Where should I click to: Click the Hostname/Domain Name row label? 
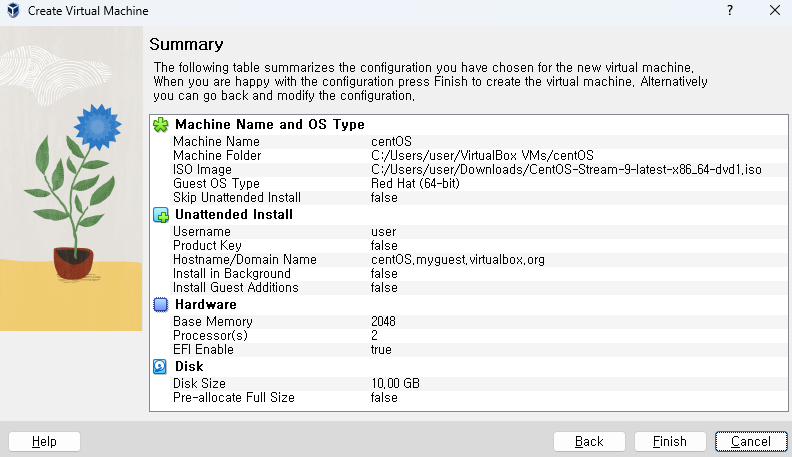point(244,260)
